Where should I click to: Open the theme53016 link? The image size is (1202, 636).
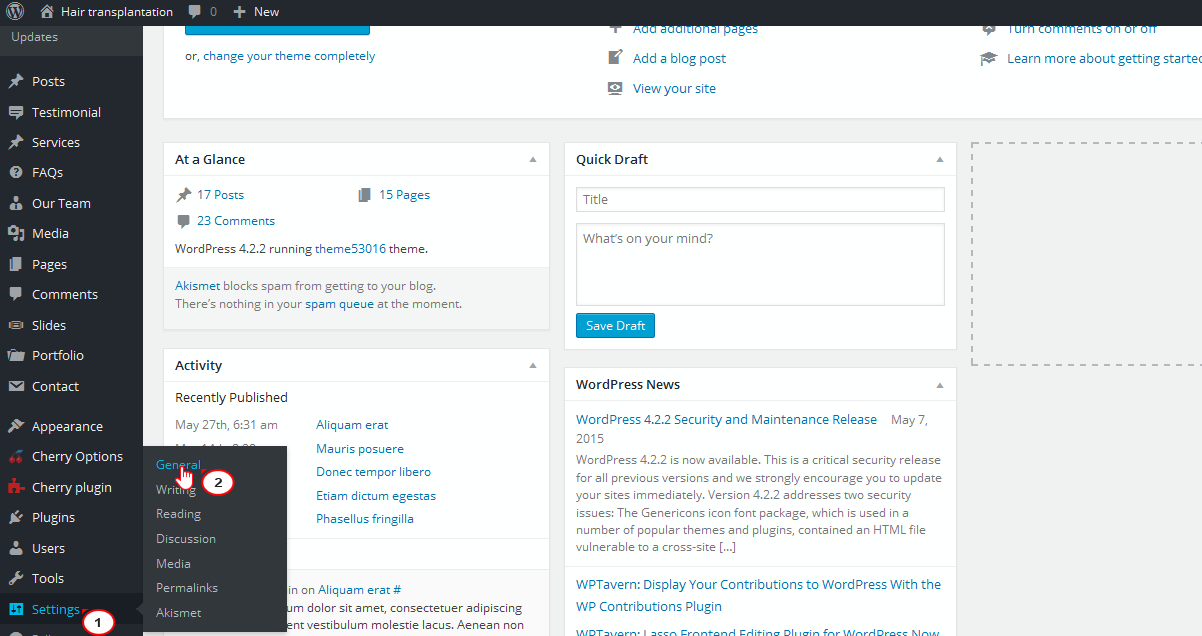pyautogui.click(x=350, y=249)
